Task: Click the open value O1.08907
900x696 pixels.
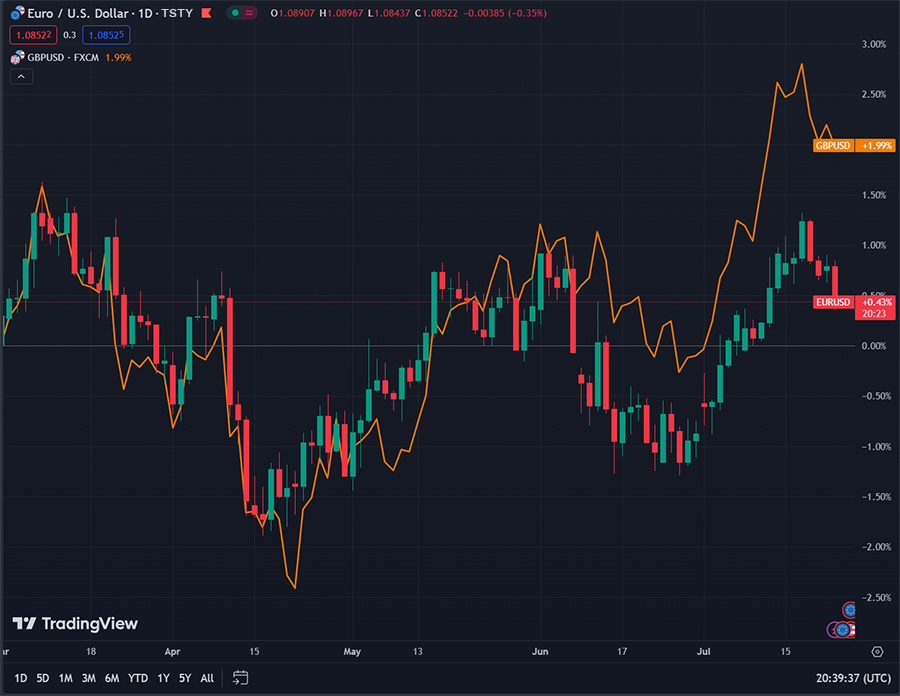Action: tap(293, 13)
